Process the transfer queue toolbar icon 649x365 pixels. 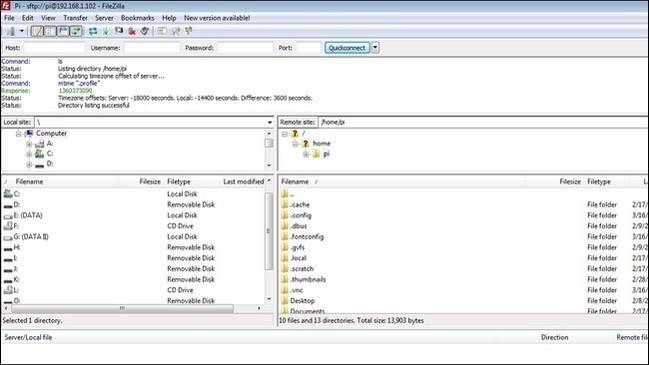click(106, 31)
